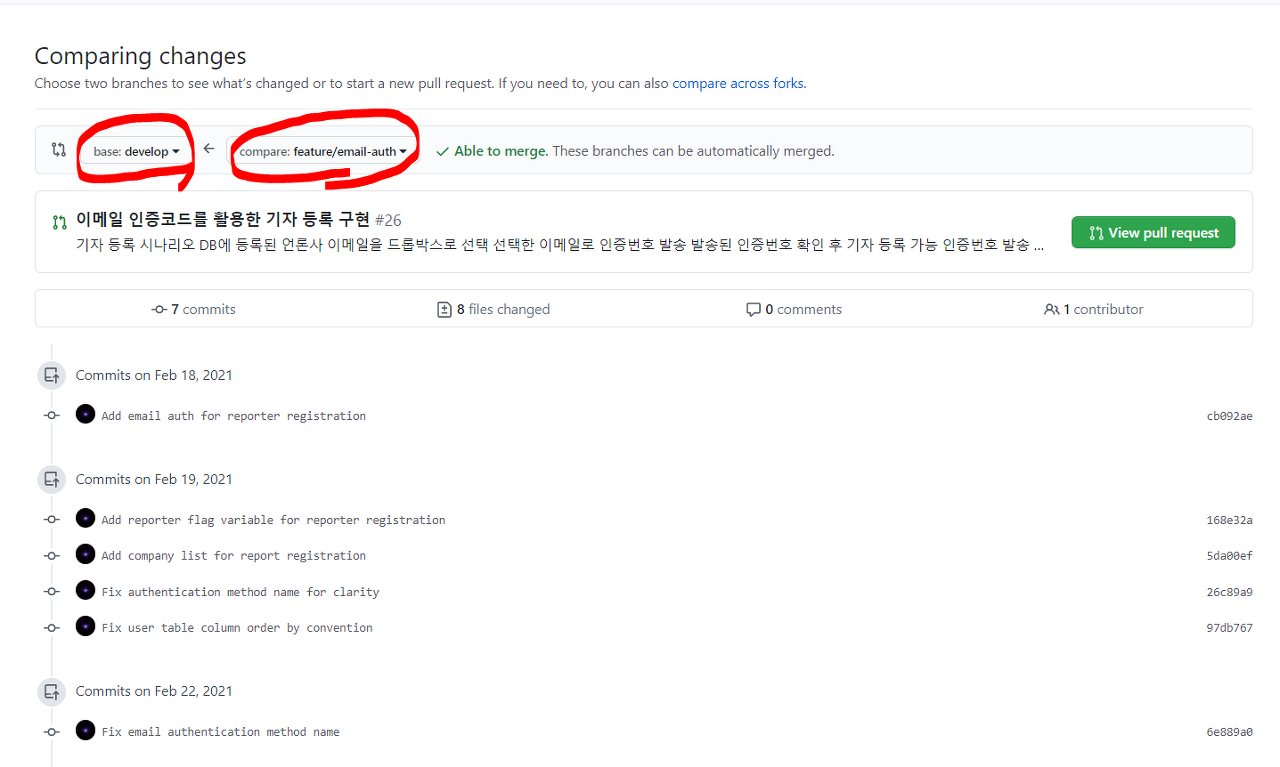Screen dimensions: 1280x767
Task: Click the file diff icon in files changed tab
Action: click(445, 310)
